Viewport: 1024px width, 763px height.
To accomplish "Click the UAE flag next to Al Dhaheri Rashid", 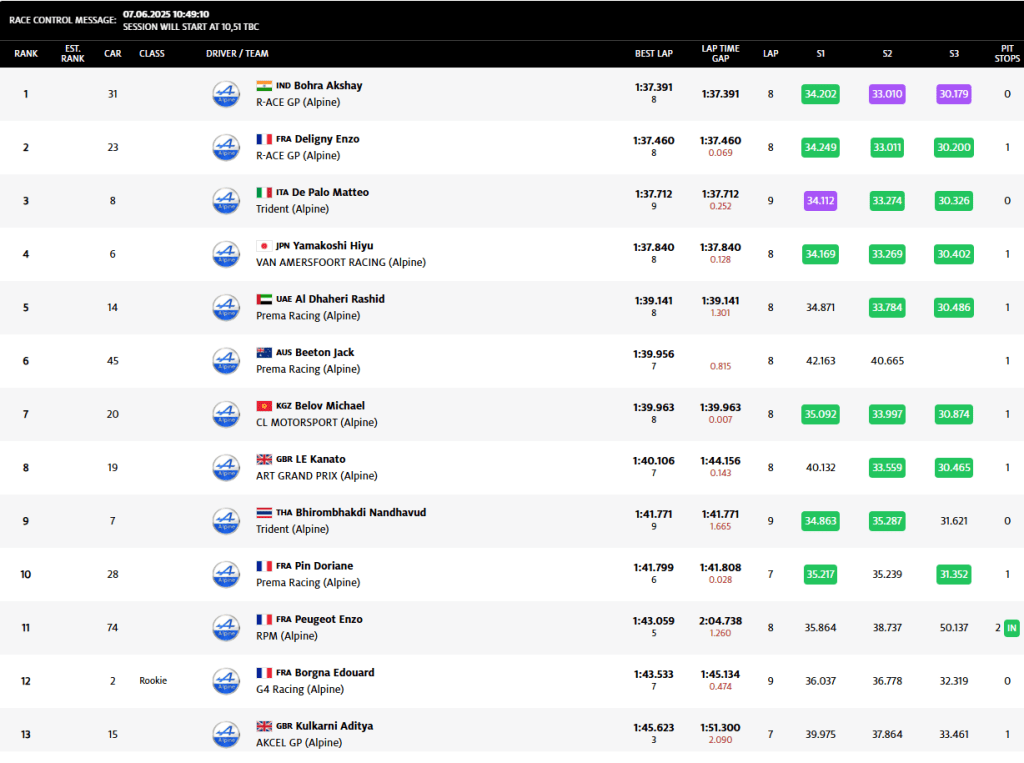I will (x=264, y=299).
